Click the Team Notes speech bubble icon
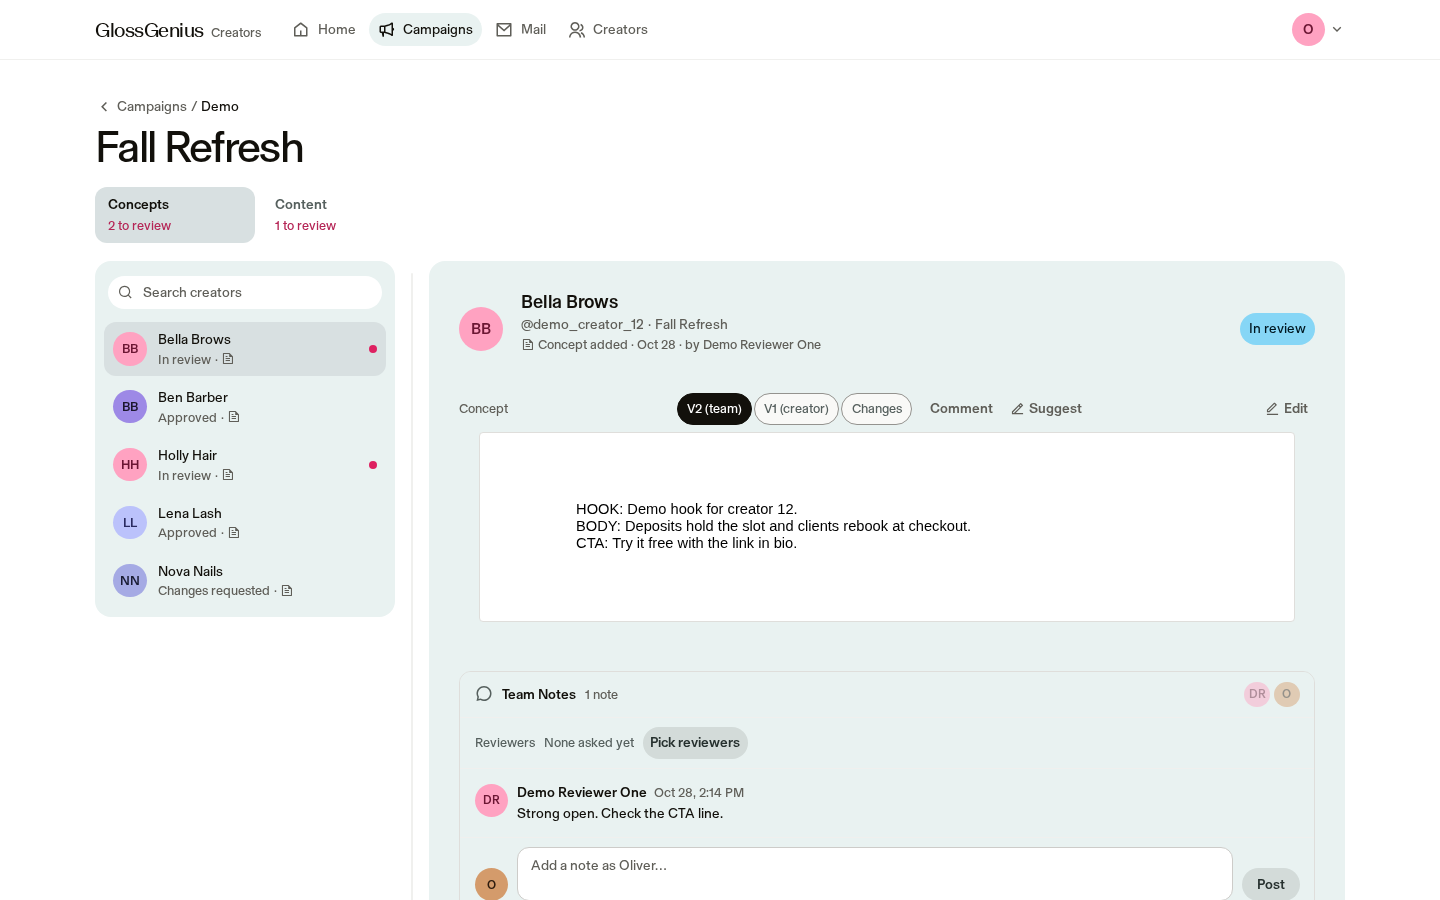This screenshot has width=1440, height=900. (x=484, y=694)
